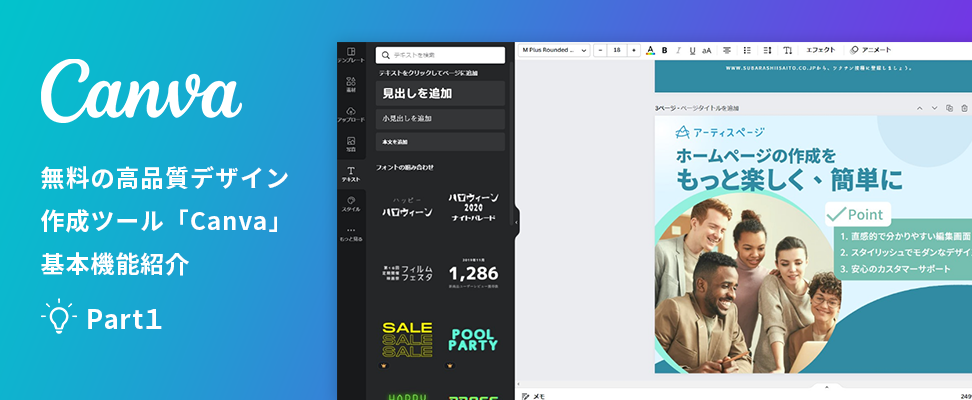Open the テンプレート (Templates) sidebar tab
Viewport: 972px width, 400px height.
point(351,55)
